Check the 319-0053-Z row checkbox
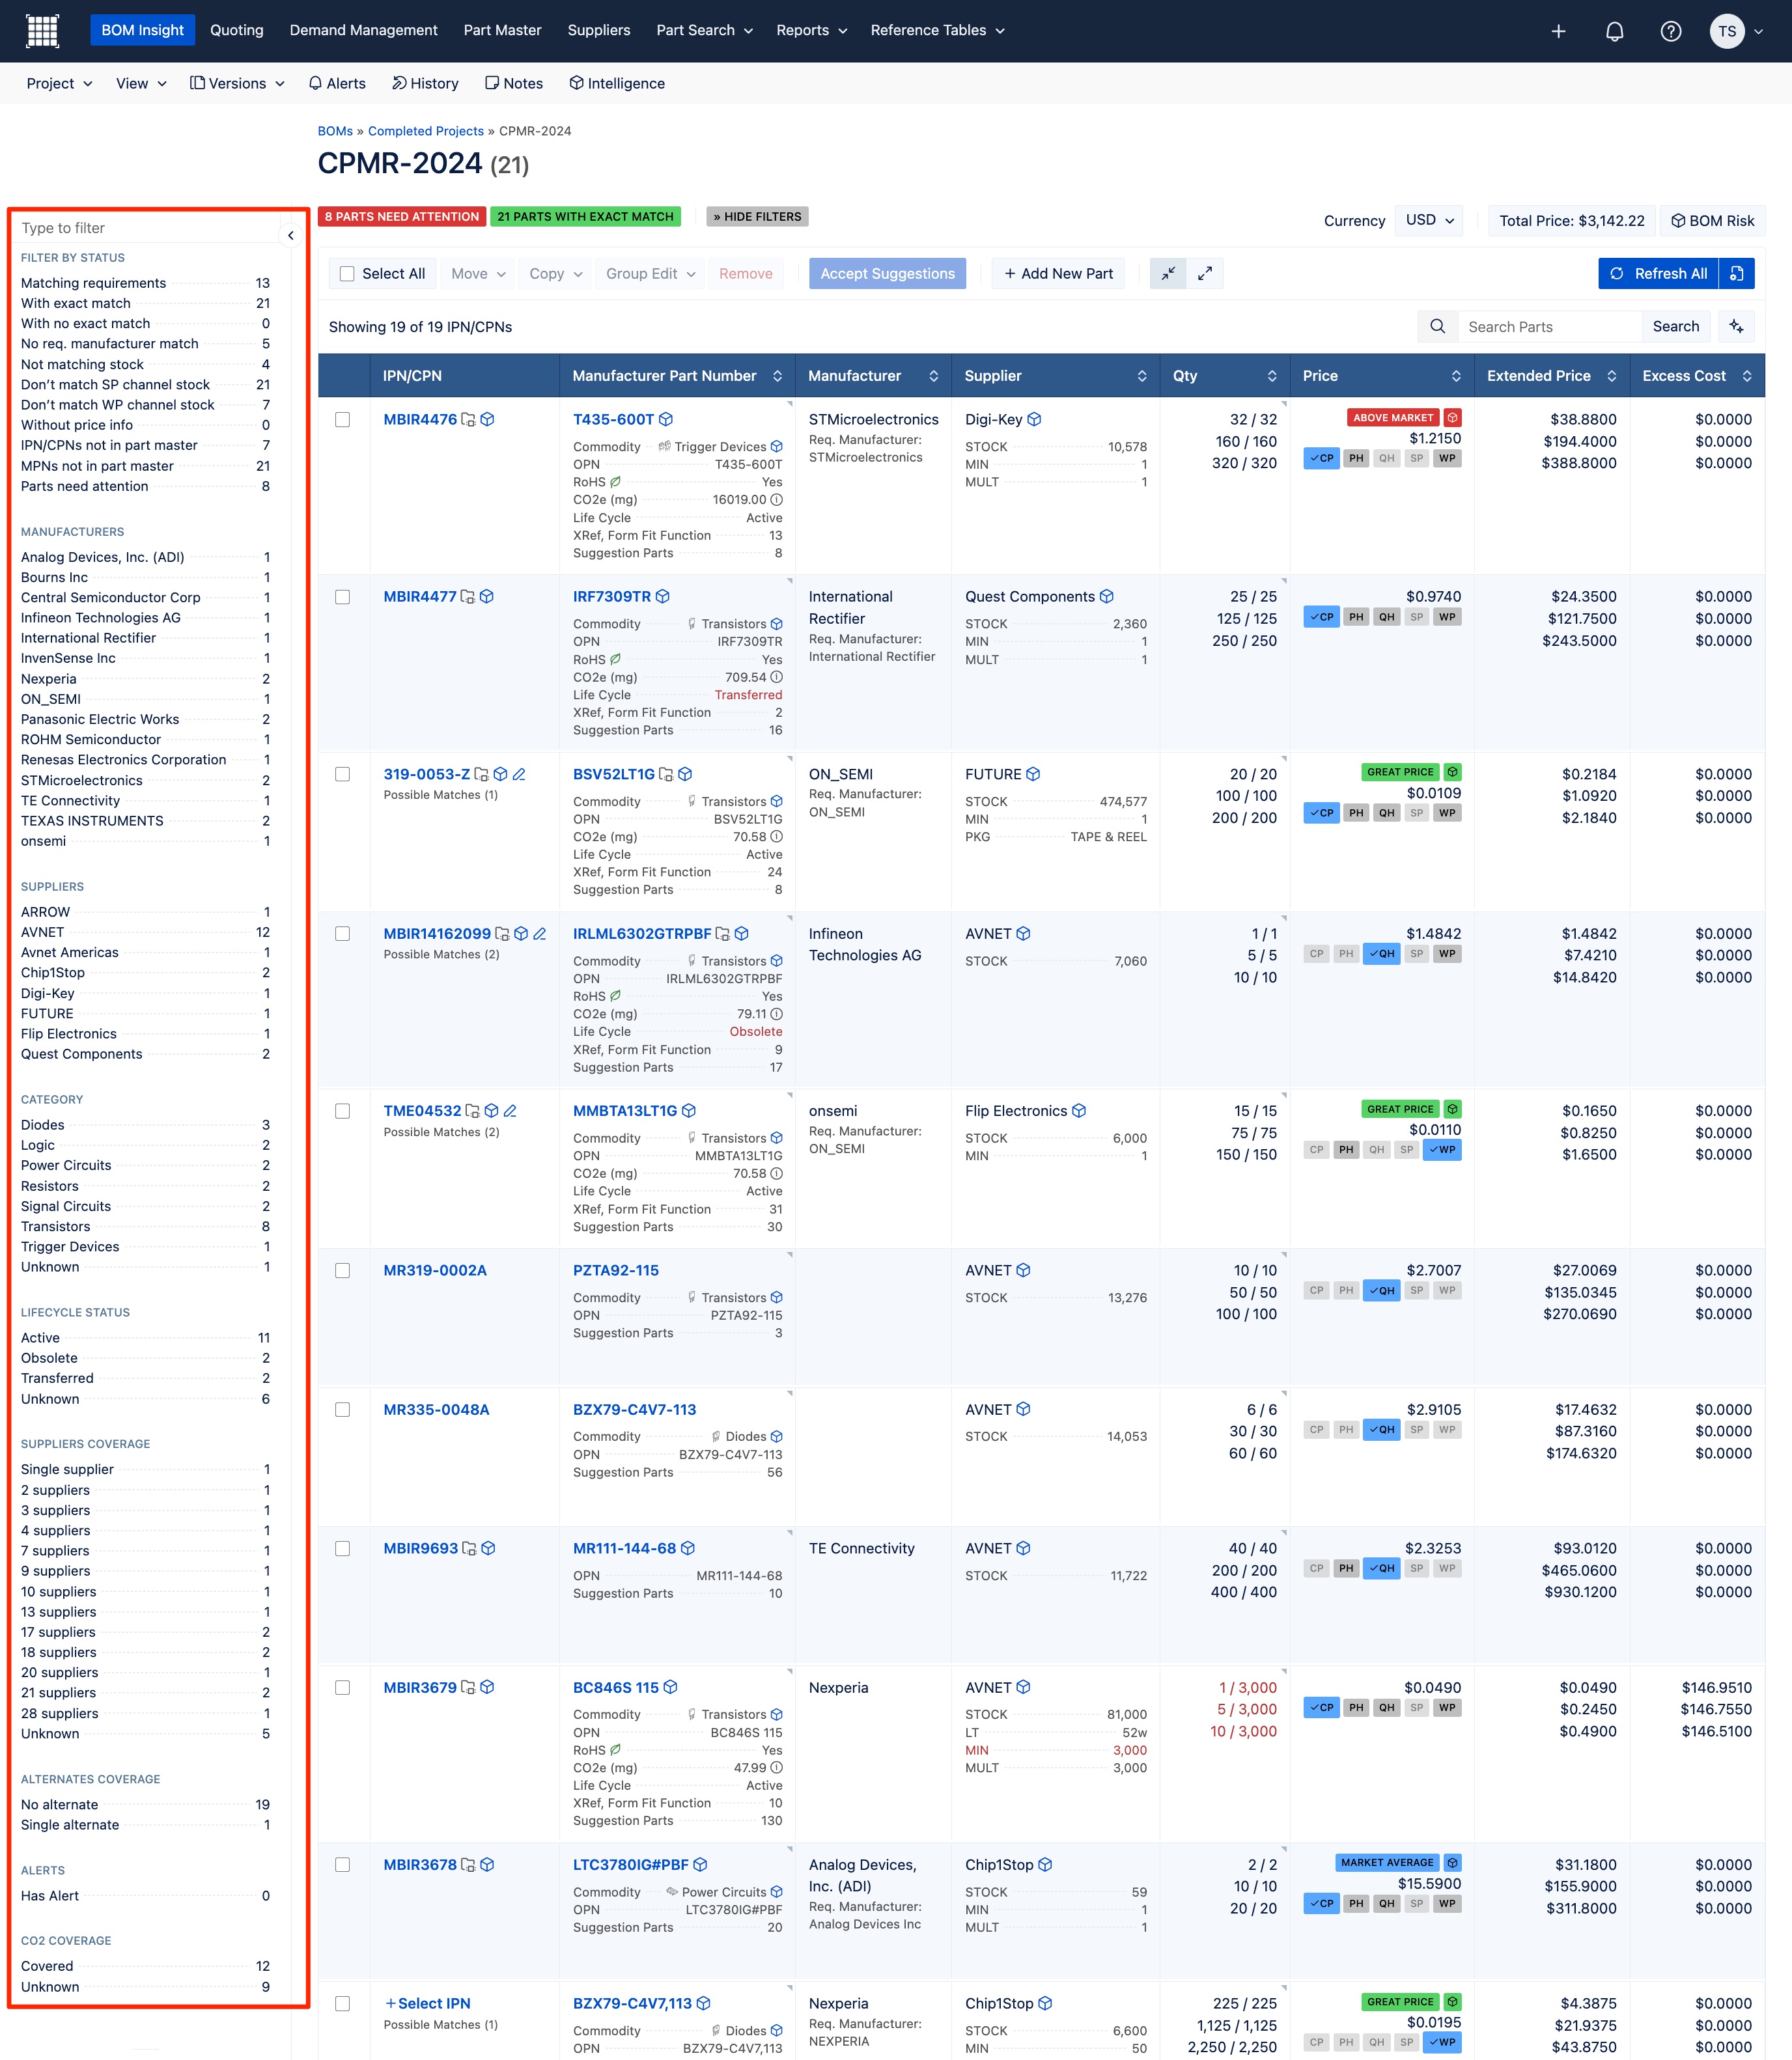 click(x=342, y=774)
